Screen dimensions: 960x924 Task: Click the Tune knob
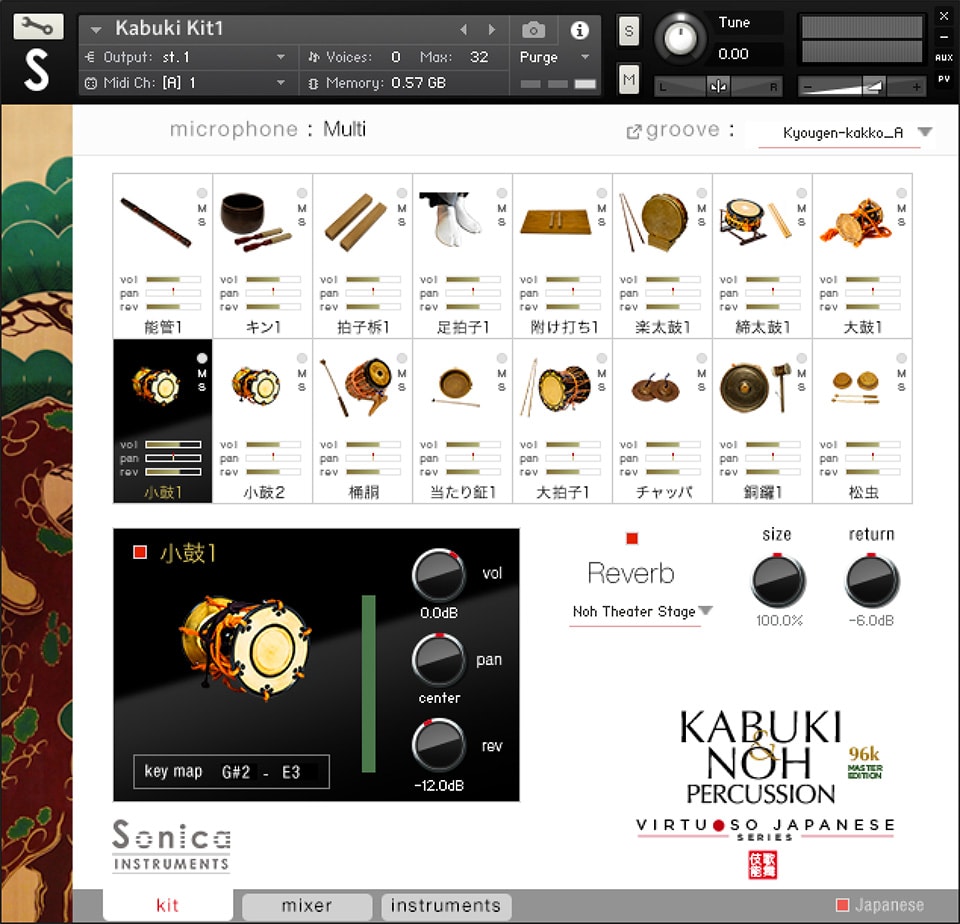[x=680, y=38]
